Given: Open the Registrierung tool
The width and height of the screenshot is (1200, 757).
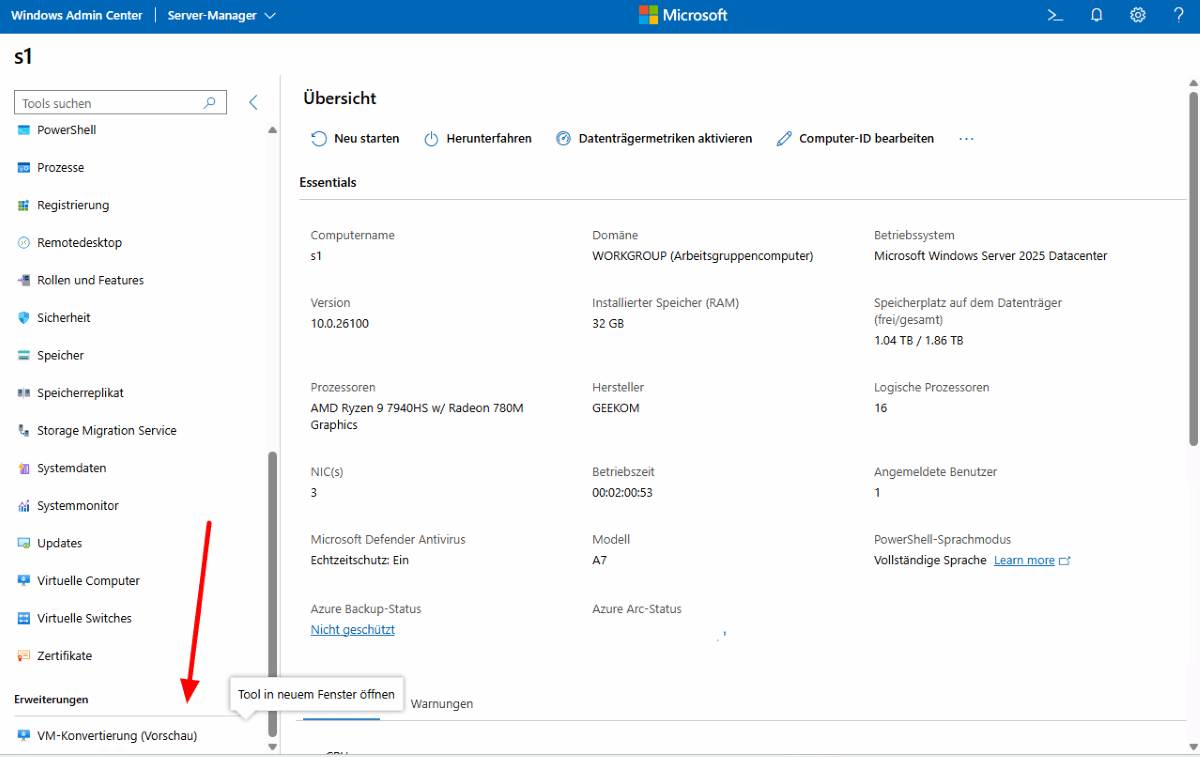Looking at the screenshot, I should [x=73, y=205].
